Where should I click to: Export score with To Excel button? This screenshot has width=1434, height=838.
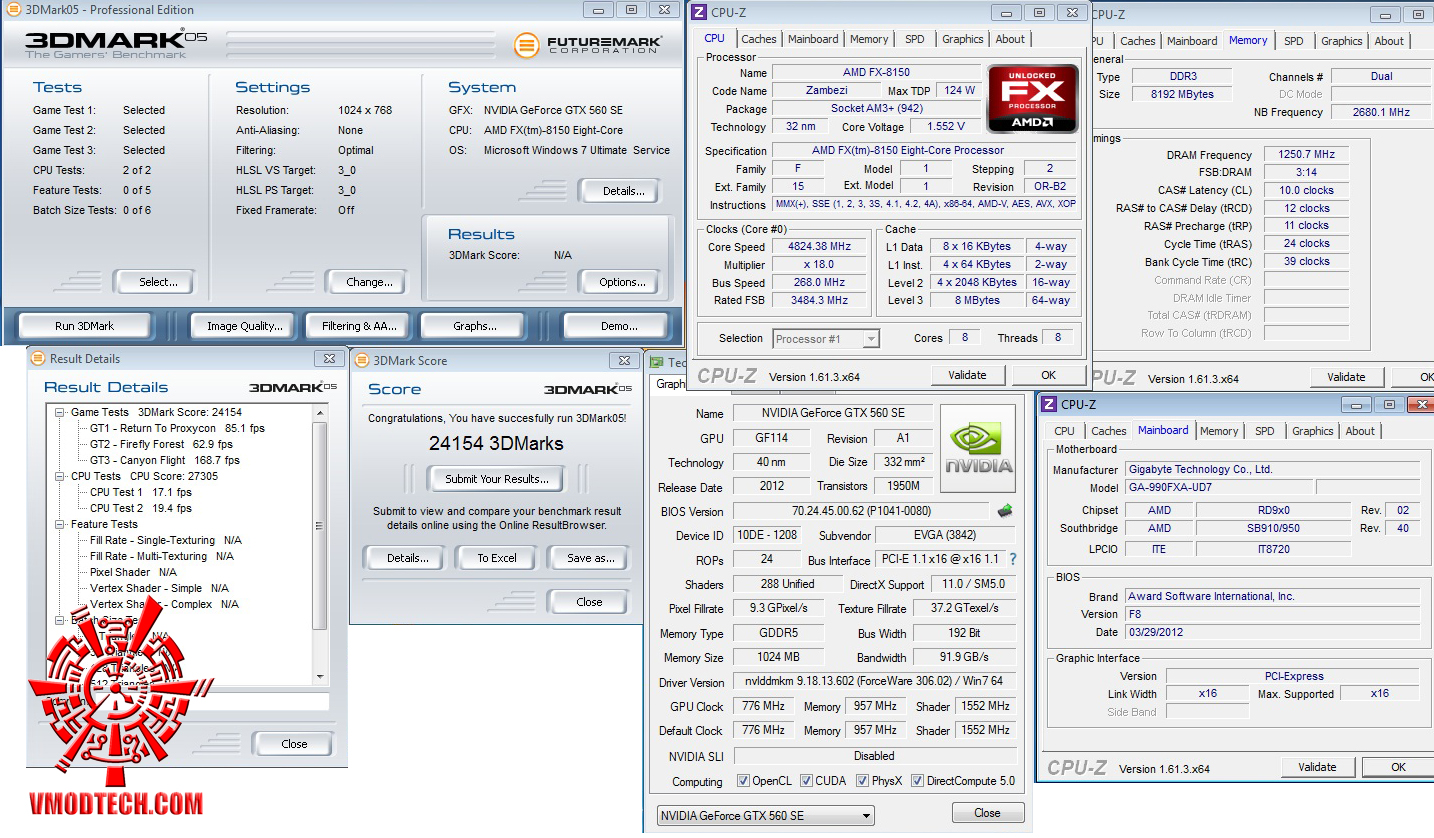point(497,558)
